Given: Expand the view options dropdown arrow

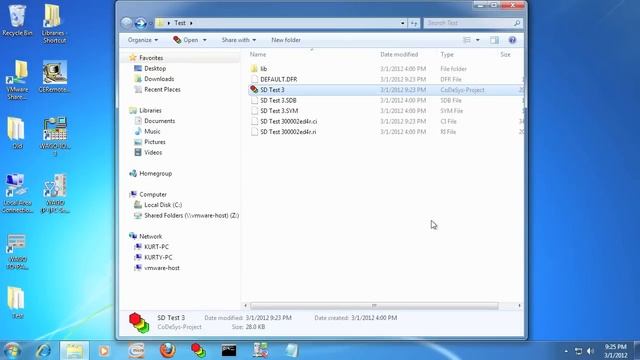Looking at the screenshot, I should pyautogui.click(x=478, y=40).
